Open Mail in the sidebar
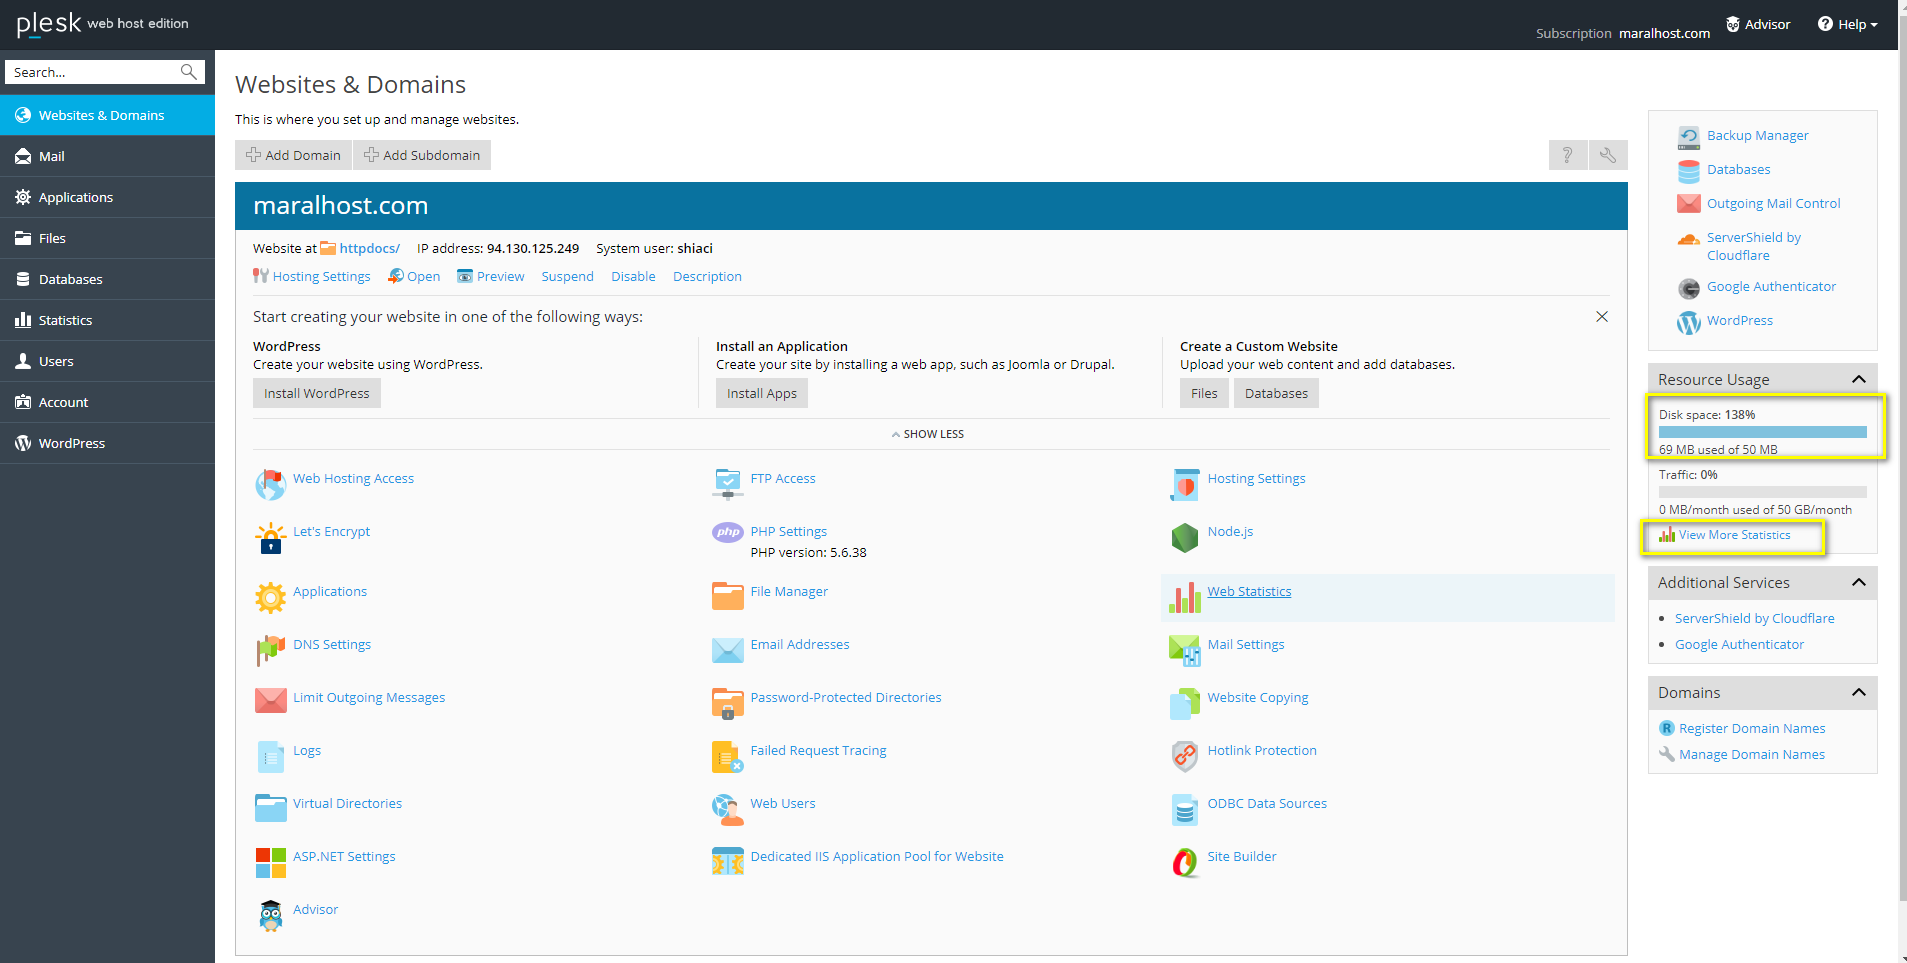Image resolution: width=1907 pixels, height=963 pixels. (107, 156)
